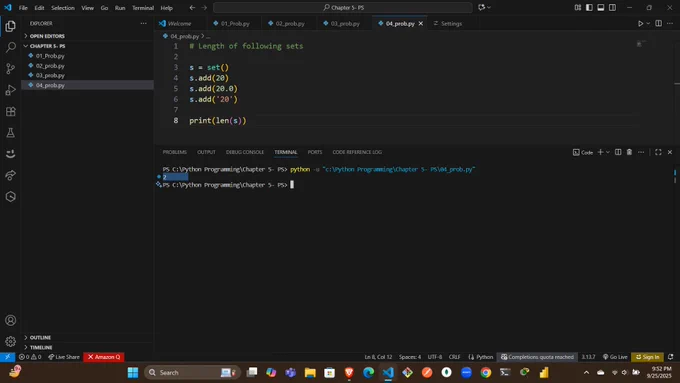Open the Source Control view
Viewport: 680px width, 383px height.
(x=10, y=69)
